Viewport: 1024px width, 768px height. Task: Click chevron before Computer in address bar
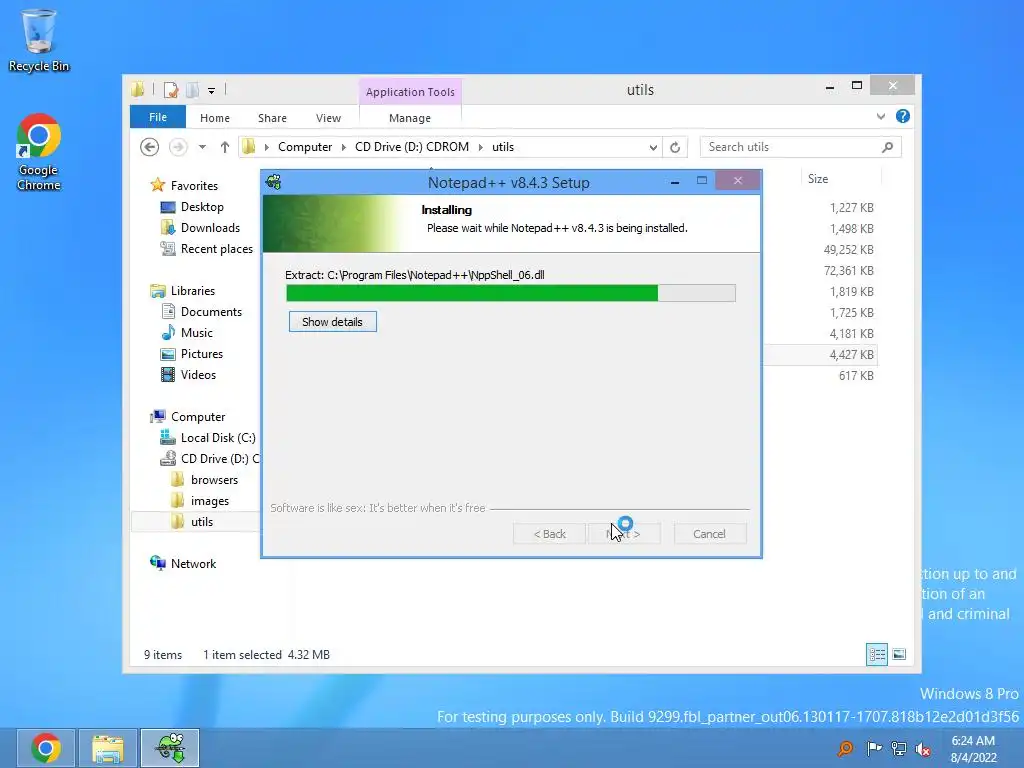266,148
